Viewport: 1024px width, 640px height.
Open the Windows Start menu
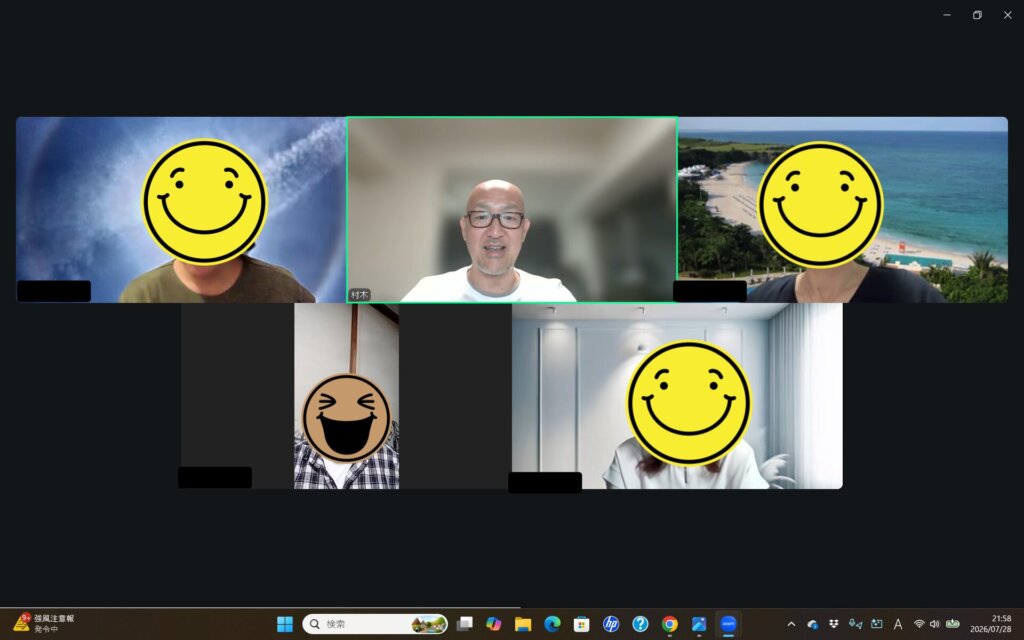pyautogui.click(x=285, y=624)
